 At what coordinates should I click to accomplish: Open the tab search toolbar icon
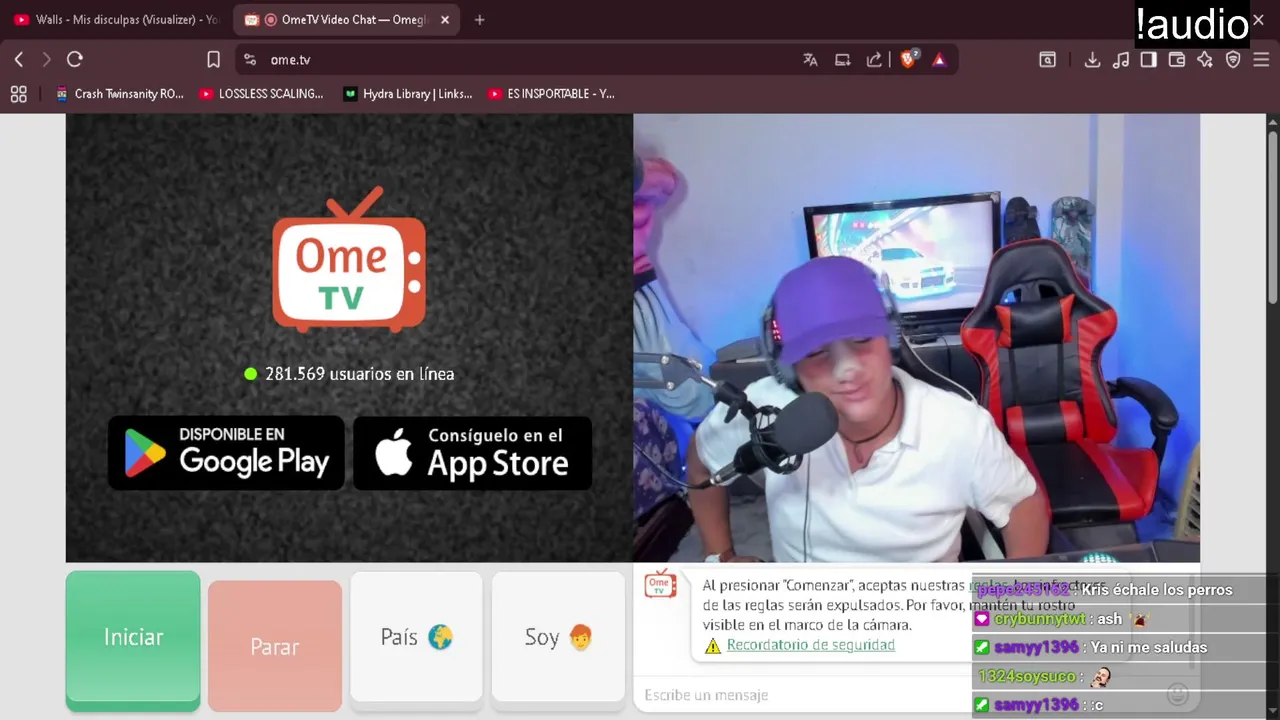tap(1047, 60)
